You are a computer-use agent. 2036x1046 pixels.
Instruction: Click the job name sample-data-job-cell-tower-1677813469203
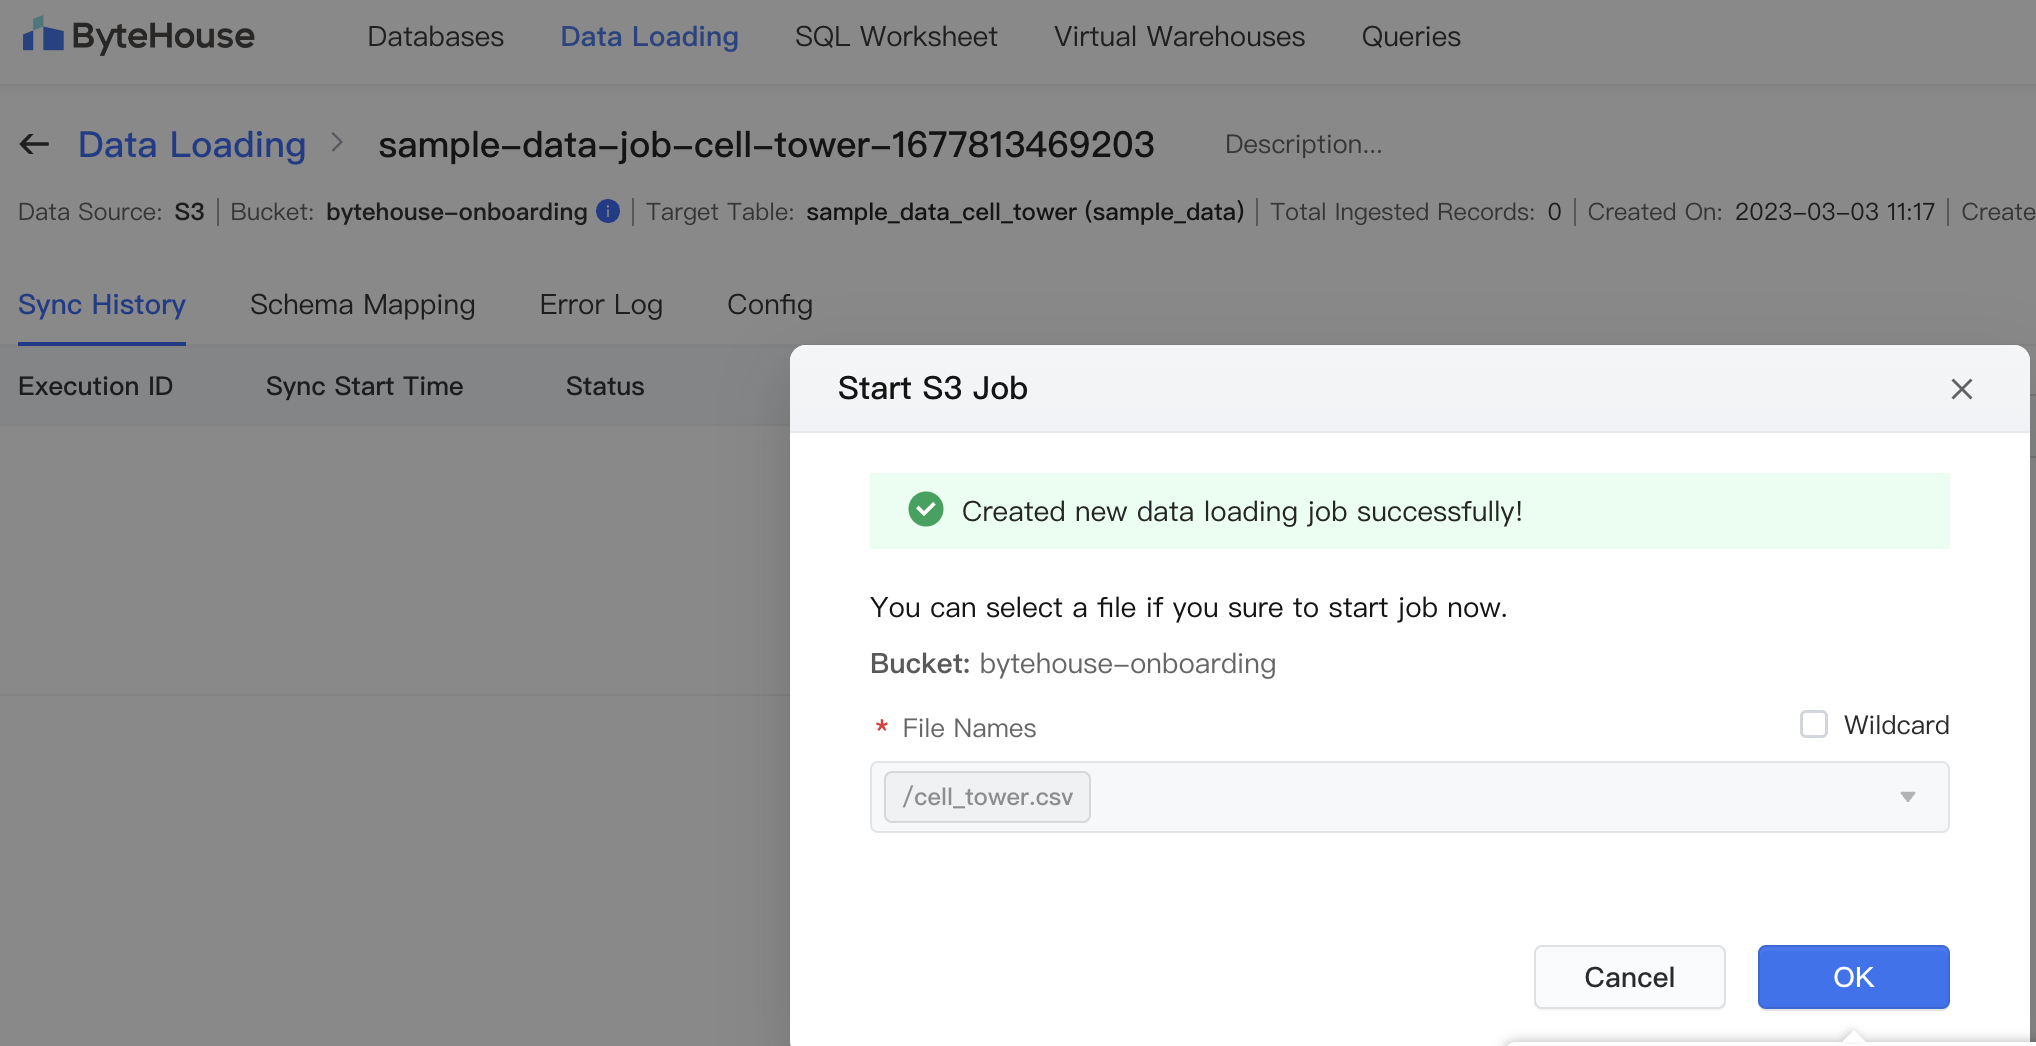[x=766, y=145]
